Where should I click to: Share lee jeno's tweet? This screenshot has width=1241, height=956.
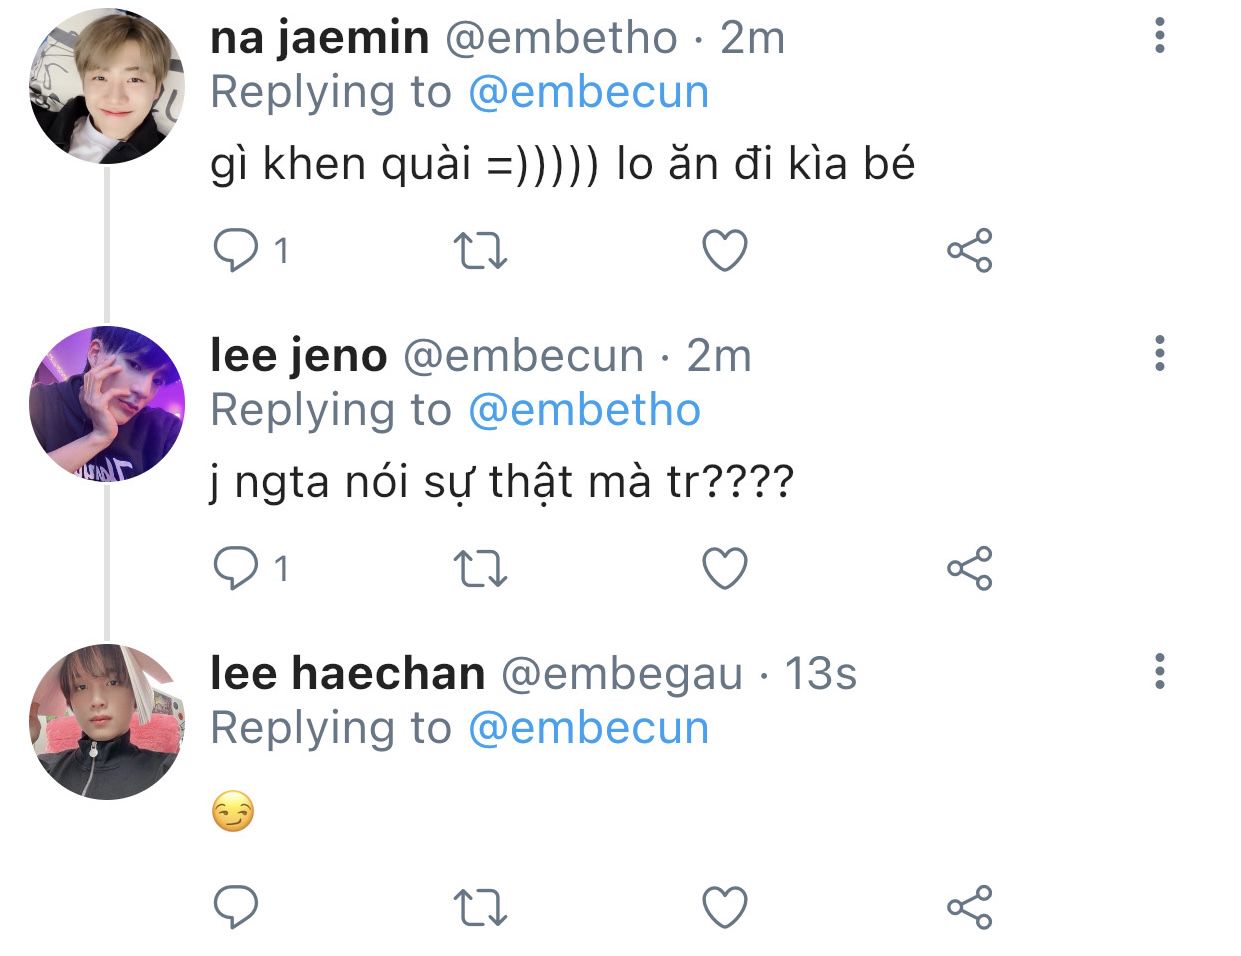point(969,568)
